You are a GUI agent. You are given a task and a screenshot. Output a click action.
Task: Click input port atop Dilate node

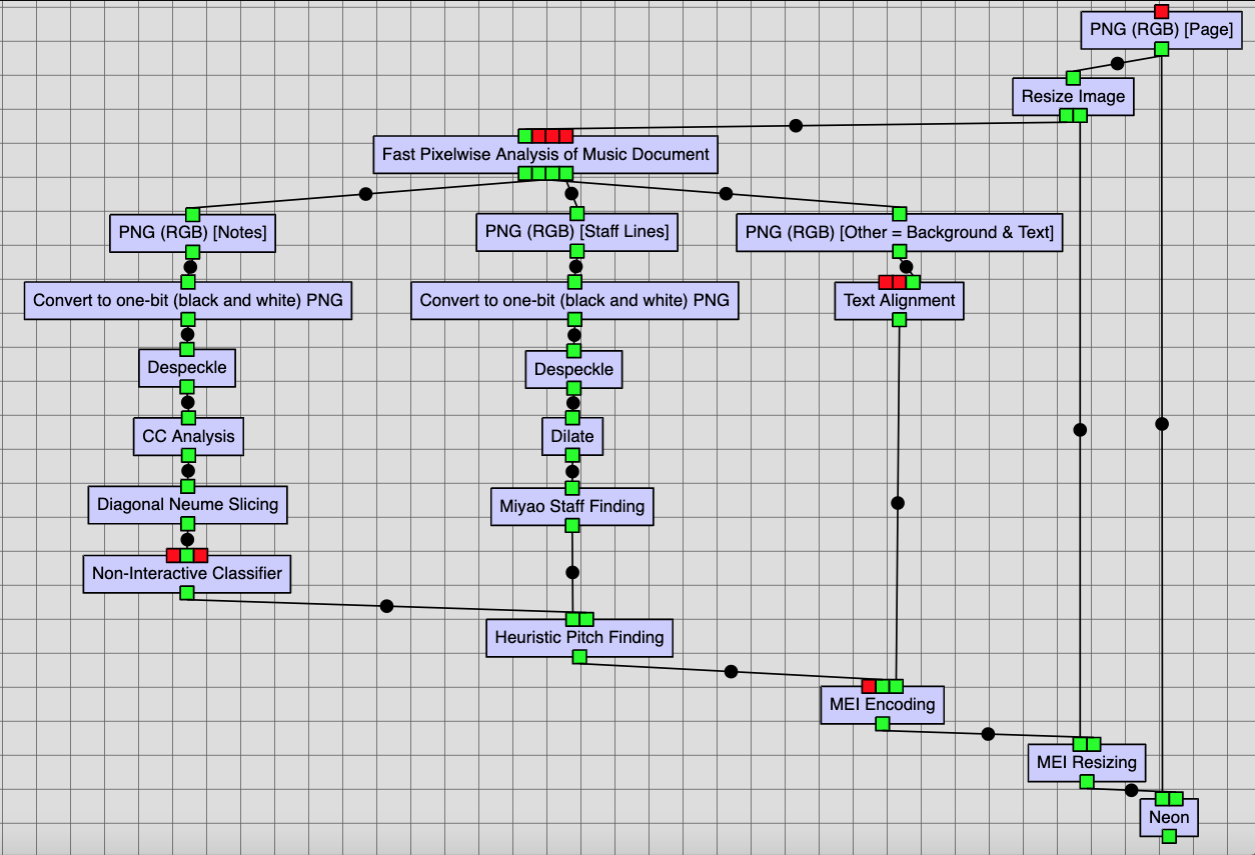[x=572, y=417]
